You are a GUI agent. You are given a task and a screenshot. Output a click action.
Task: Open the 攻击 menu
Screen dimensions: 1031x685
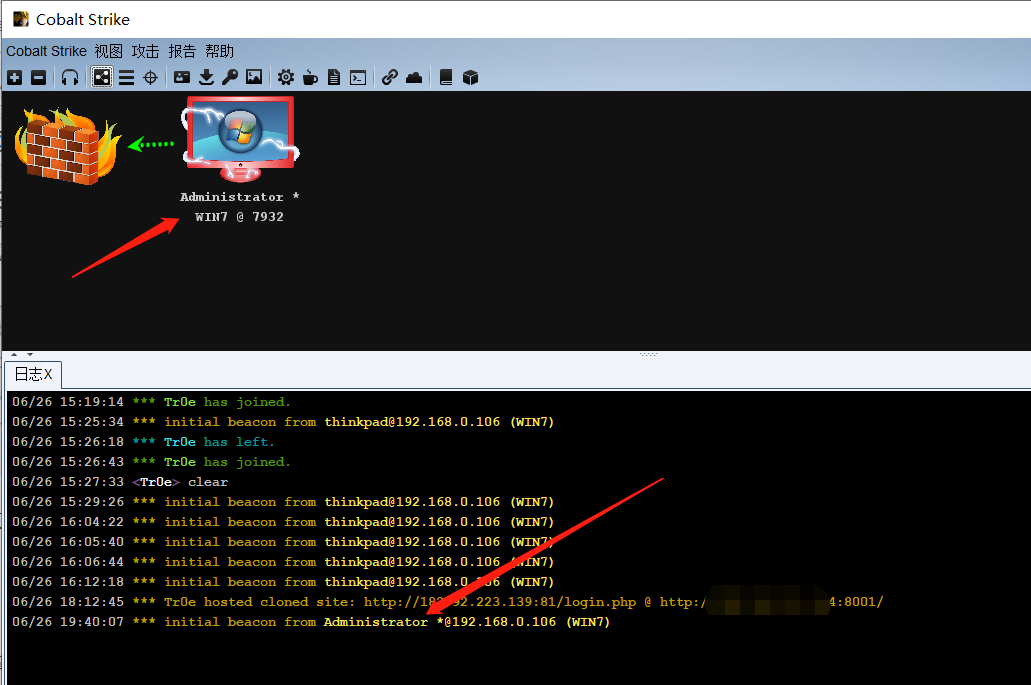pyautogui.click(x=145, y=51)
